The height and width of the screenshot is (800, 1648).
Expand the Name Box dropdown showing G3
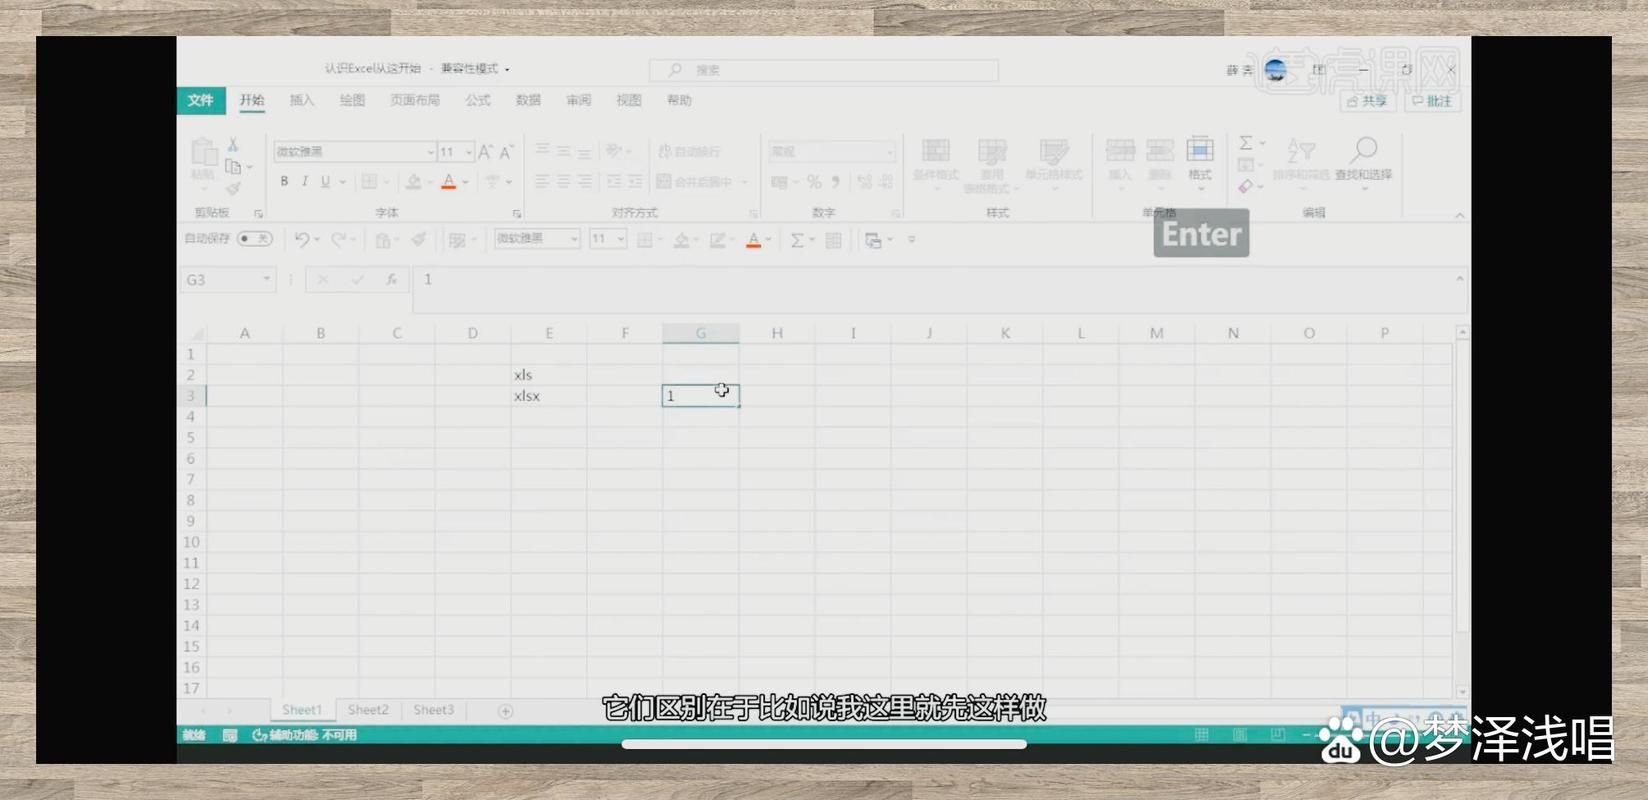267,280
